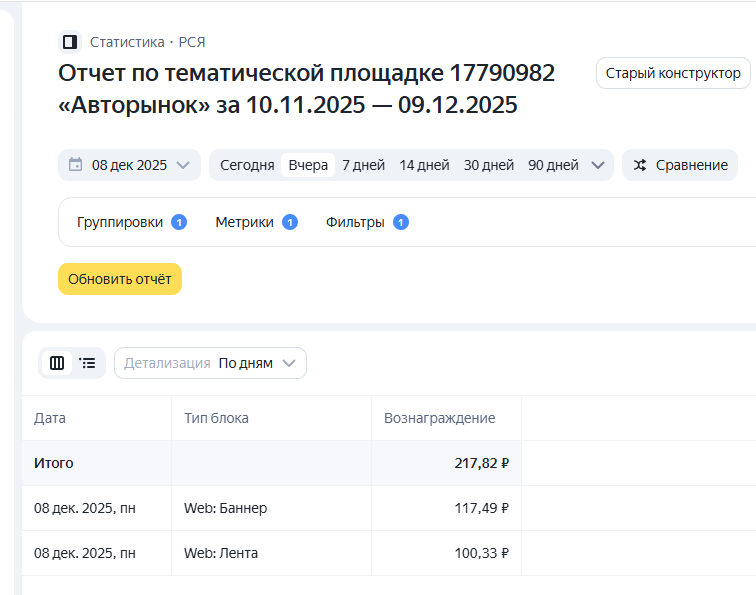Click the badge counter next to Метрики
Viewport: 756px width, 595px height.
point(290,222)
